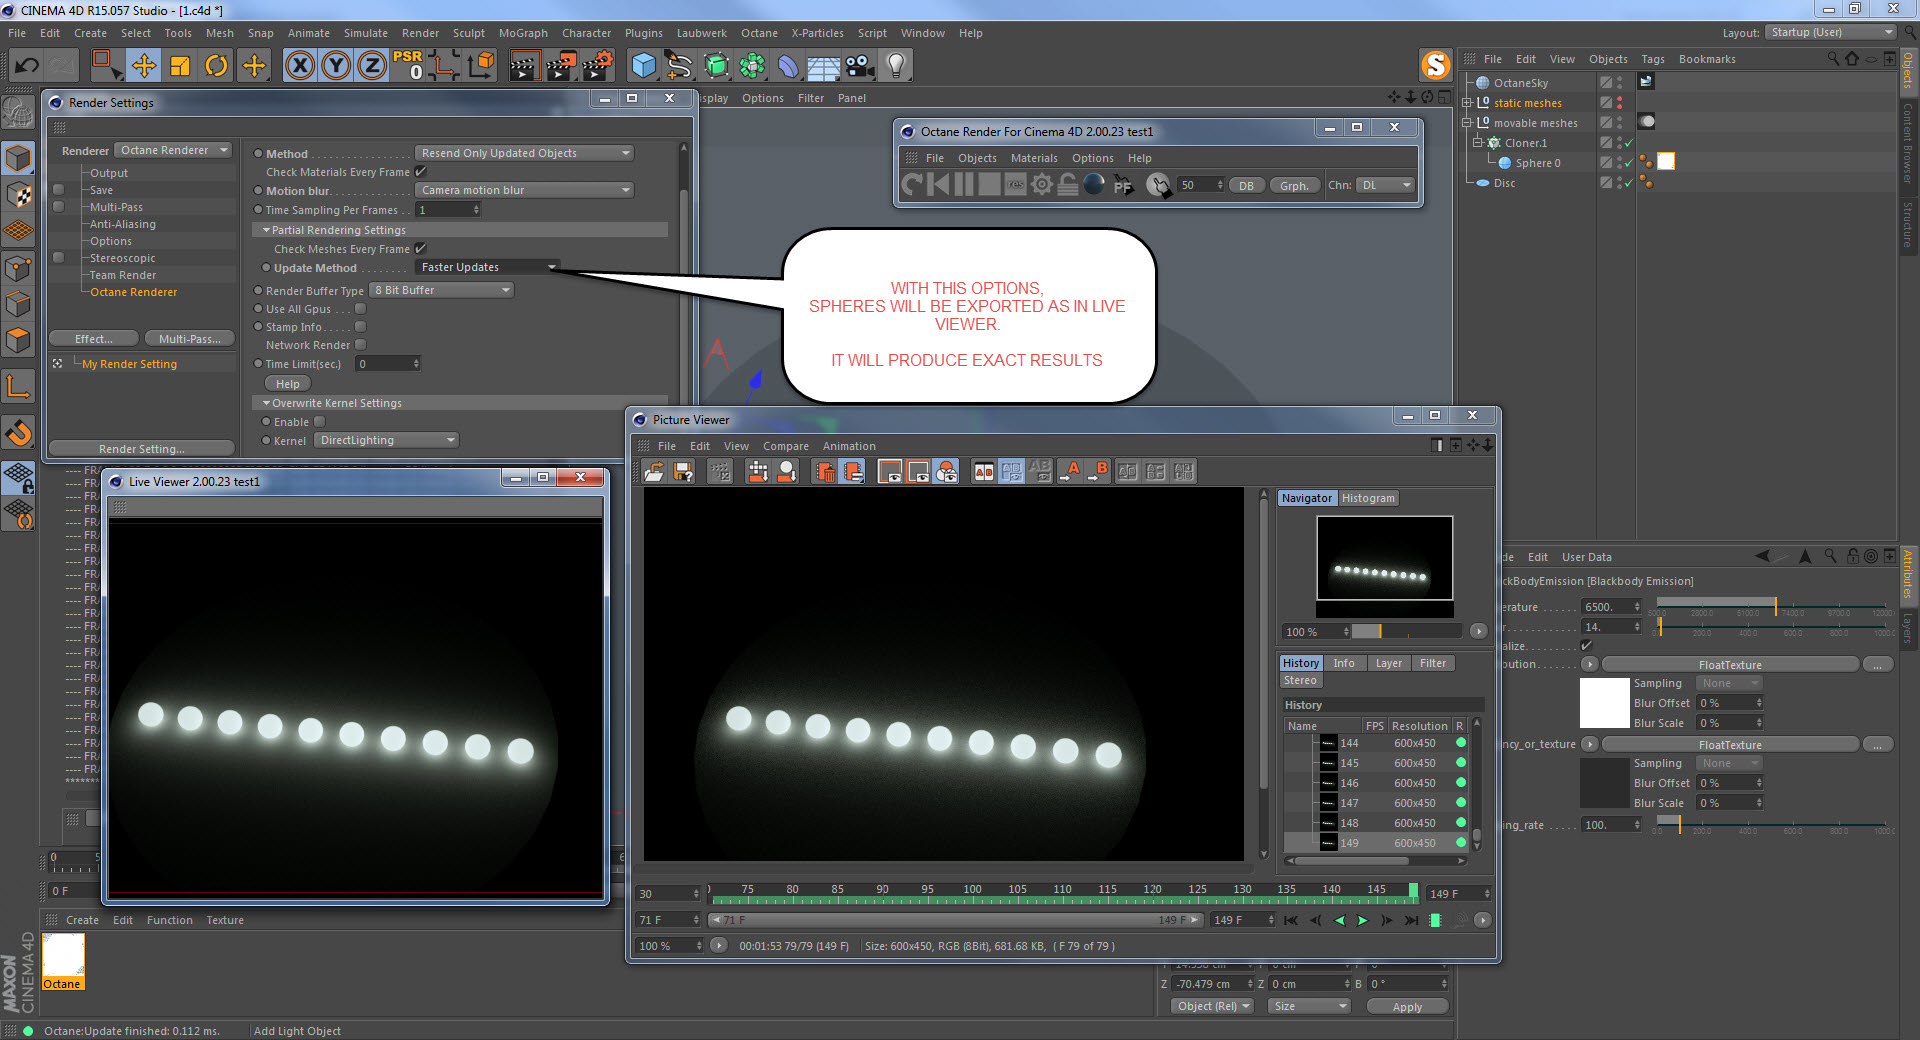Viewport: 1920px width, 1040px height.
Task: Open the spline pen tool icon
Action: click(x=679, y=66)
